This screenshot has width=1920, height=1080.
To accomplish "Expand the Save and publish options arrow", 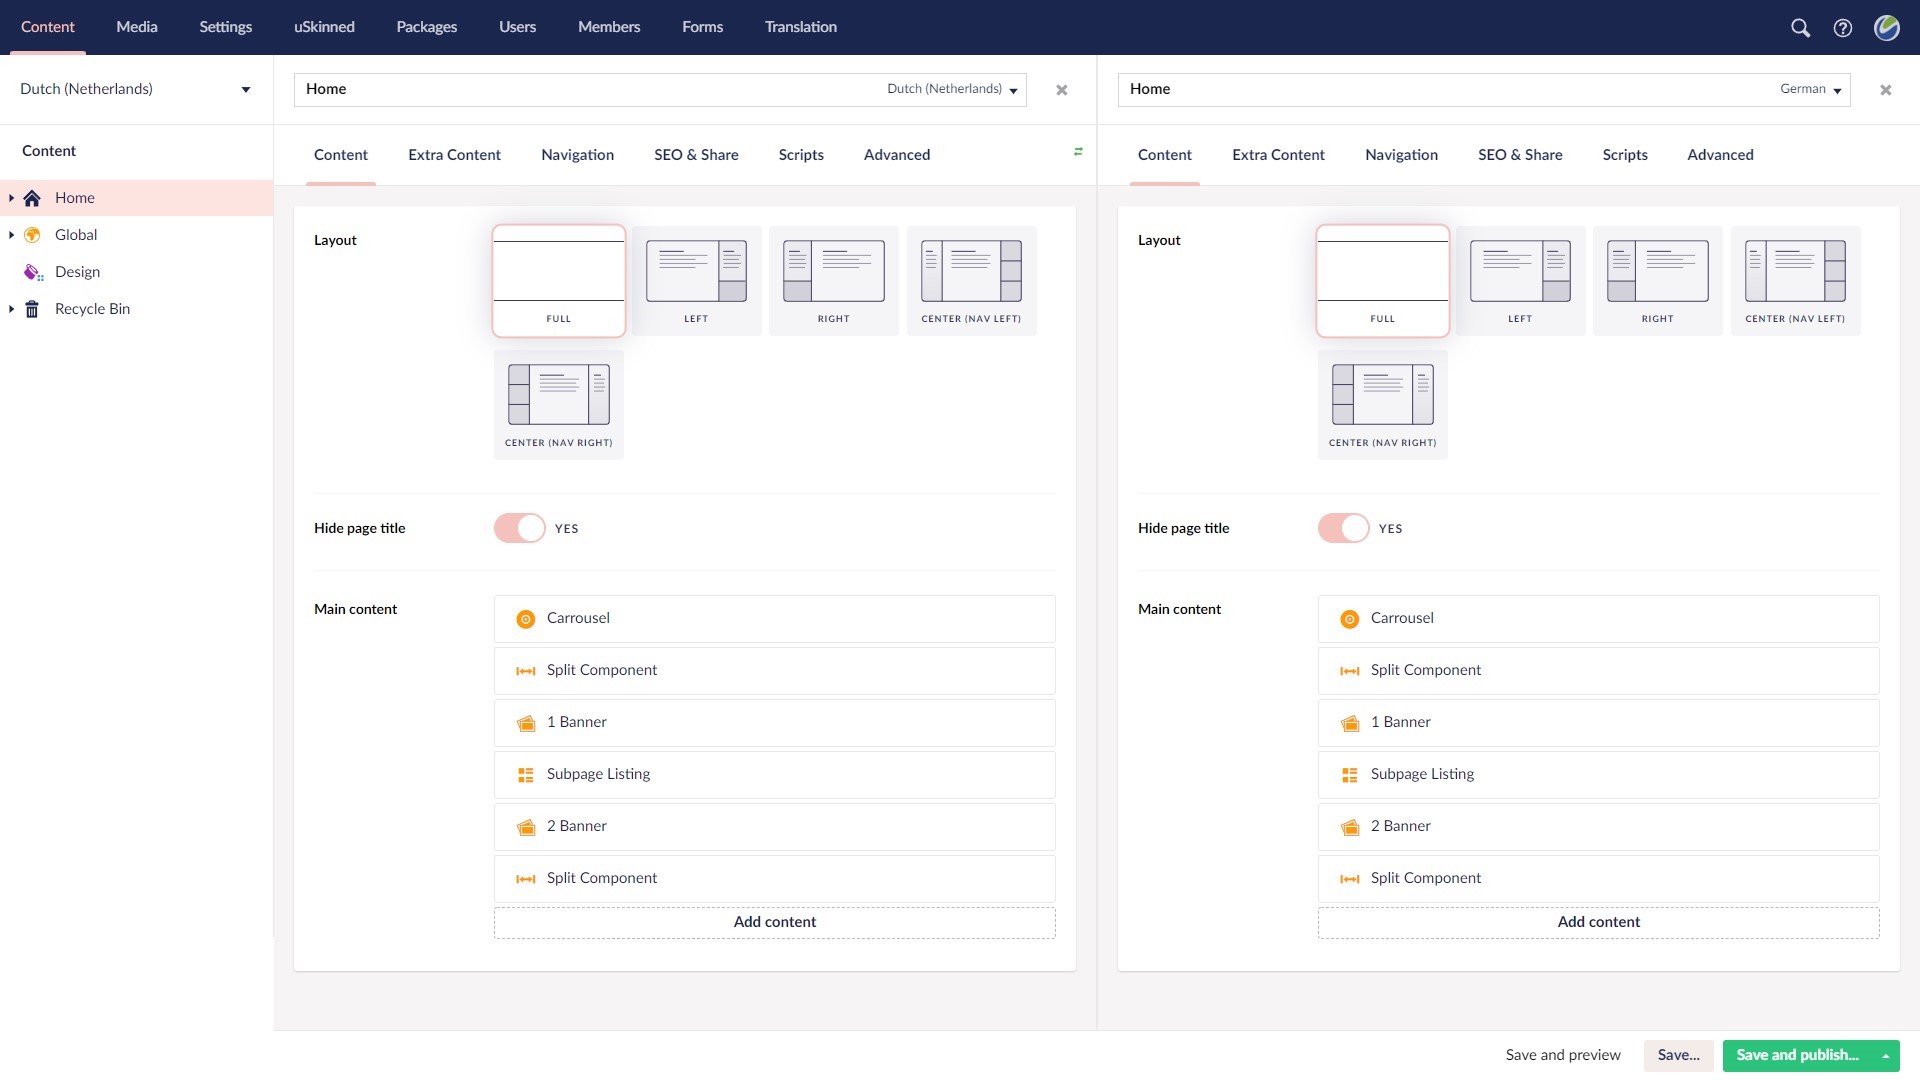I will coord(1884,1055).
